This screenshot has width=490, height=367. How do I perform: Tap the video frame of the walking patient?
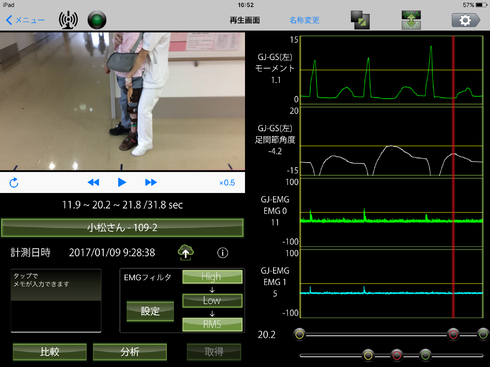122,101
